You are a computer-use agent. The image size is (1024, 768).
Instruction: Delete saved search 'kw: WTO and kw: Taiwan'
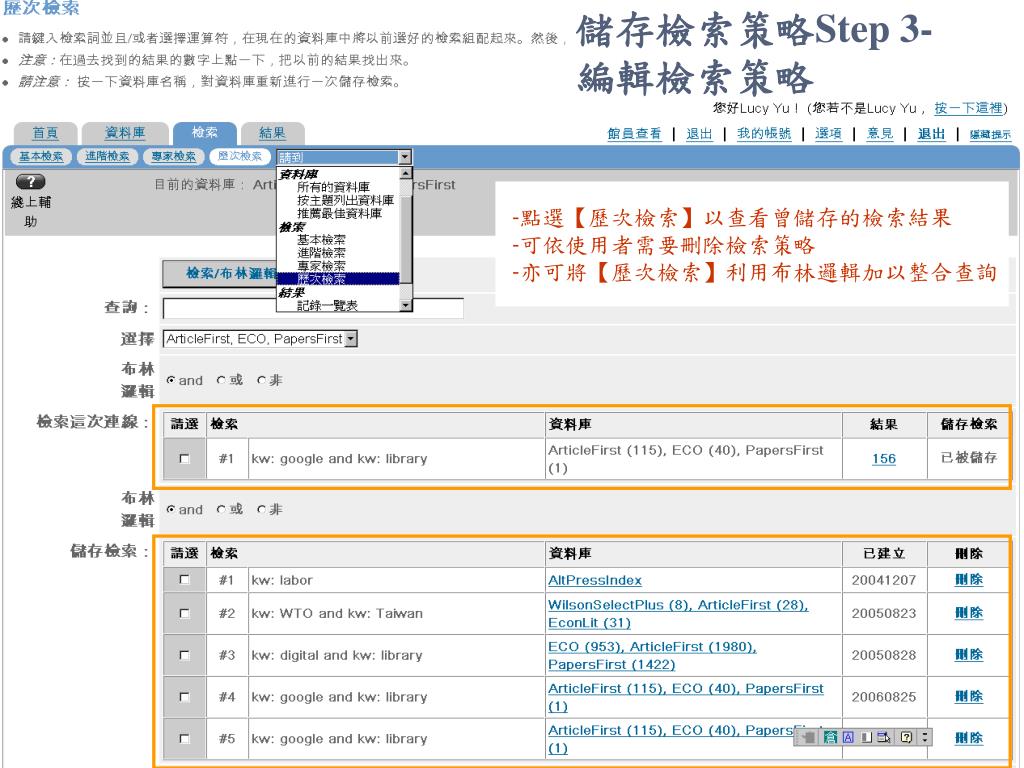(968, 613)
